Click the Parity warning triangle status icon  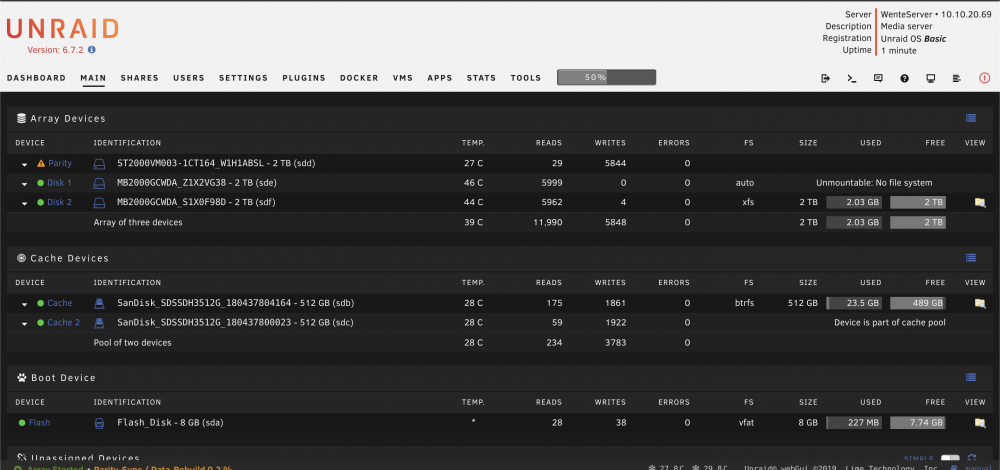41,163
